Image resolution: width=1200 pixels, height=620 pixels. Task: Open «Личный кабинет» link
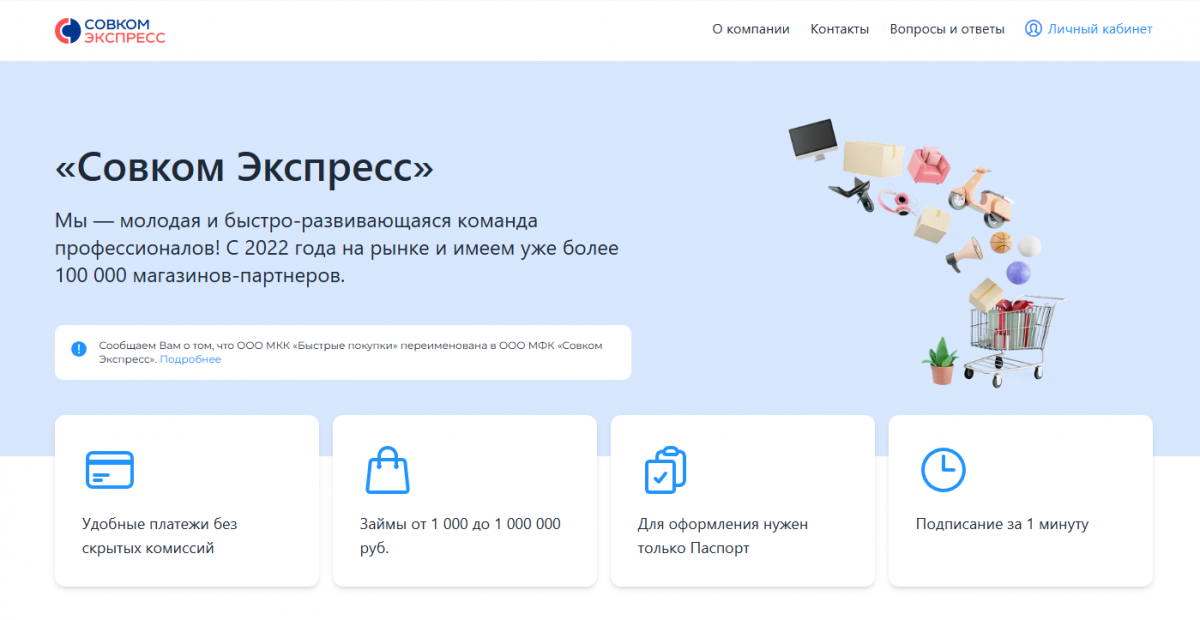point(1099,29)
